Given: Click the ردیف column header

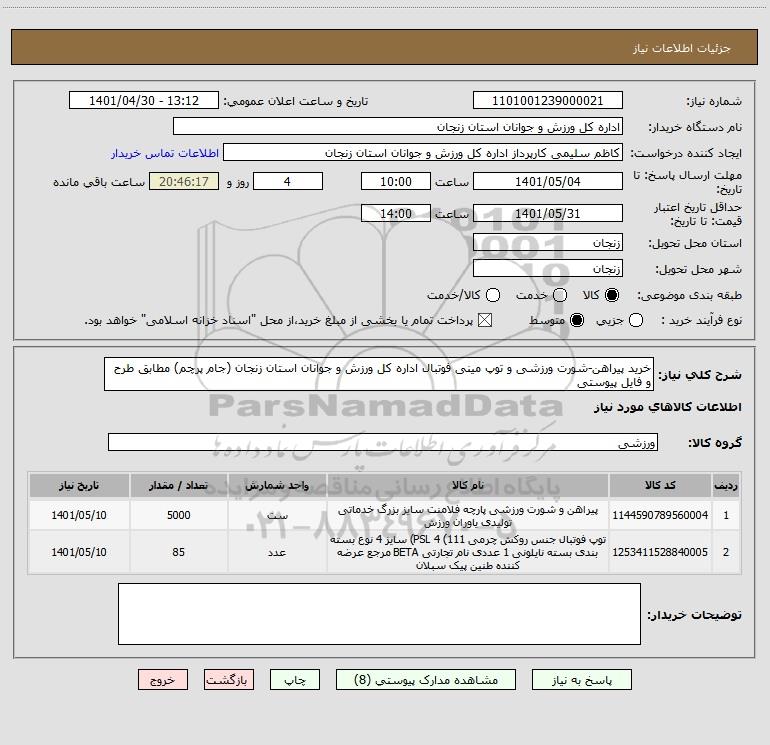Looking at the screenshot, I should click(726, 485).
